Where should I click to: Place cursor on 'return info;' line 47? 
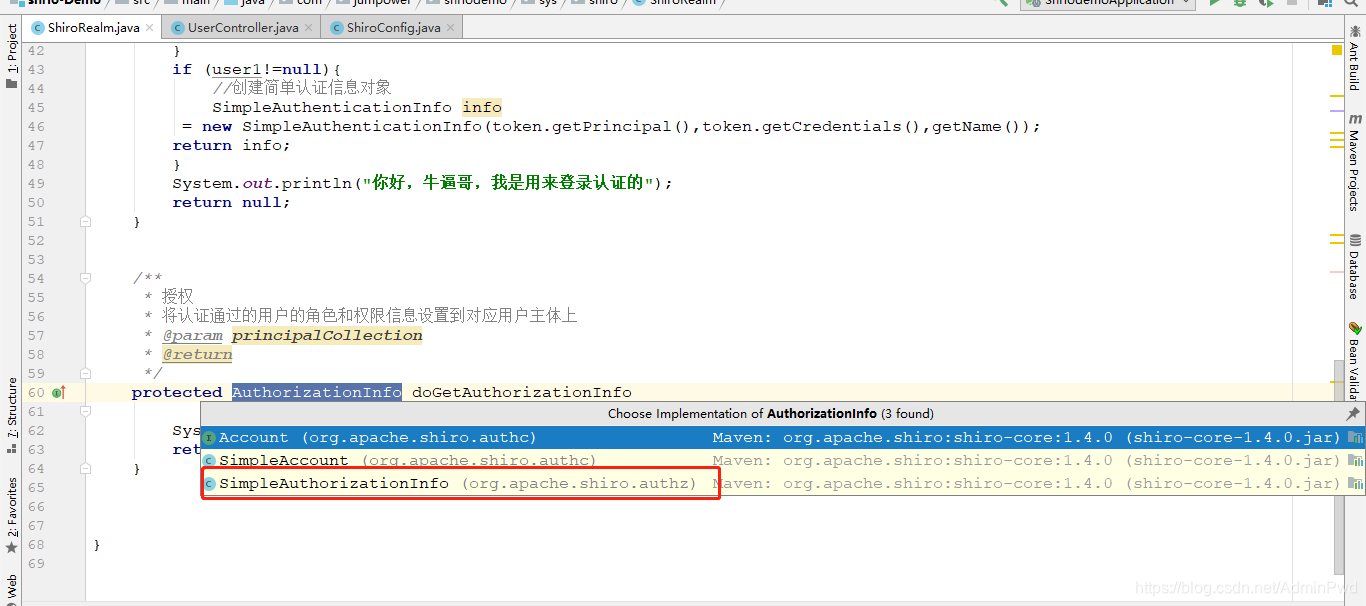[231, 146]
